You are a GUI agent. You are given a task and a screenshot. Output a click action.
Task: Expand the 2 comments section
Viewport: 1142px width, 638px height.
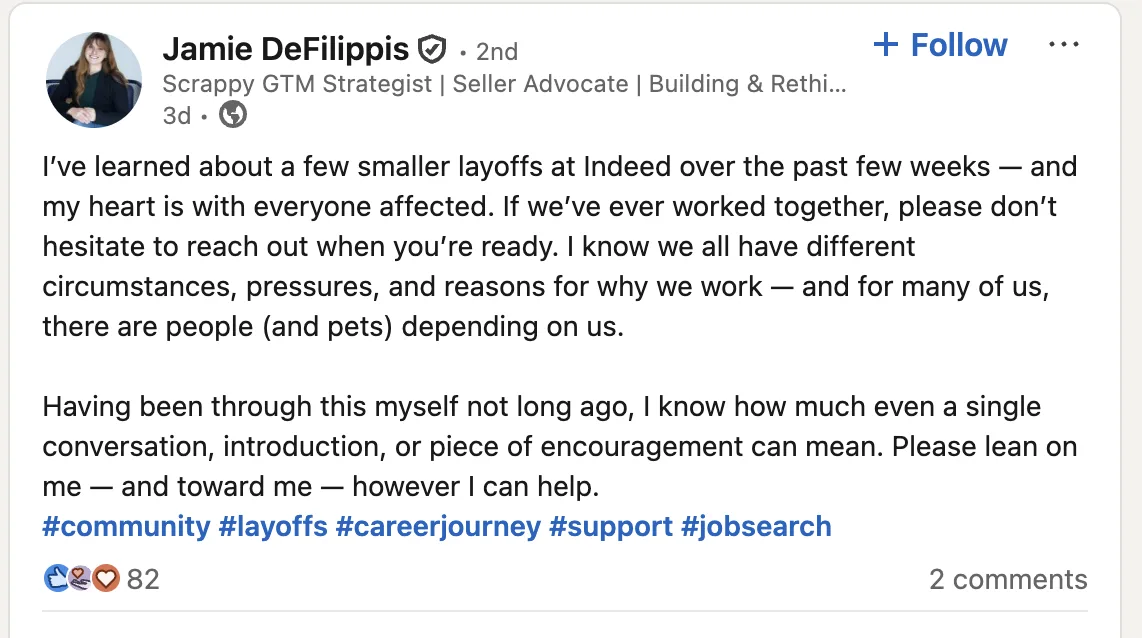(x=1007, y=579)
